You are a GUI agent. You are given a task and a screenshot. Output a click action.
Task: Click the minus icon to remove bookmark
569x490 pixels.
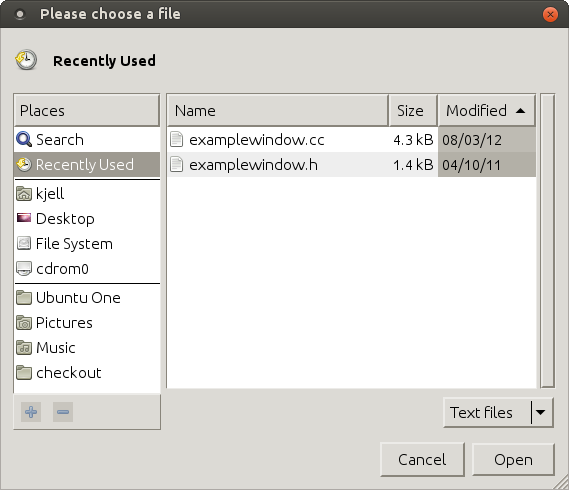(x=63, y=412)
